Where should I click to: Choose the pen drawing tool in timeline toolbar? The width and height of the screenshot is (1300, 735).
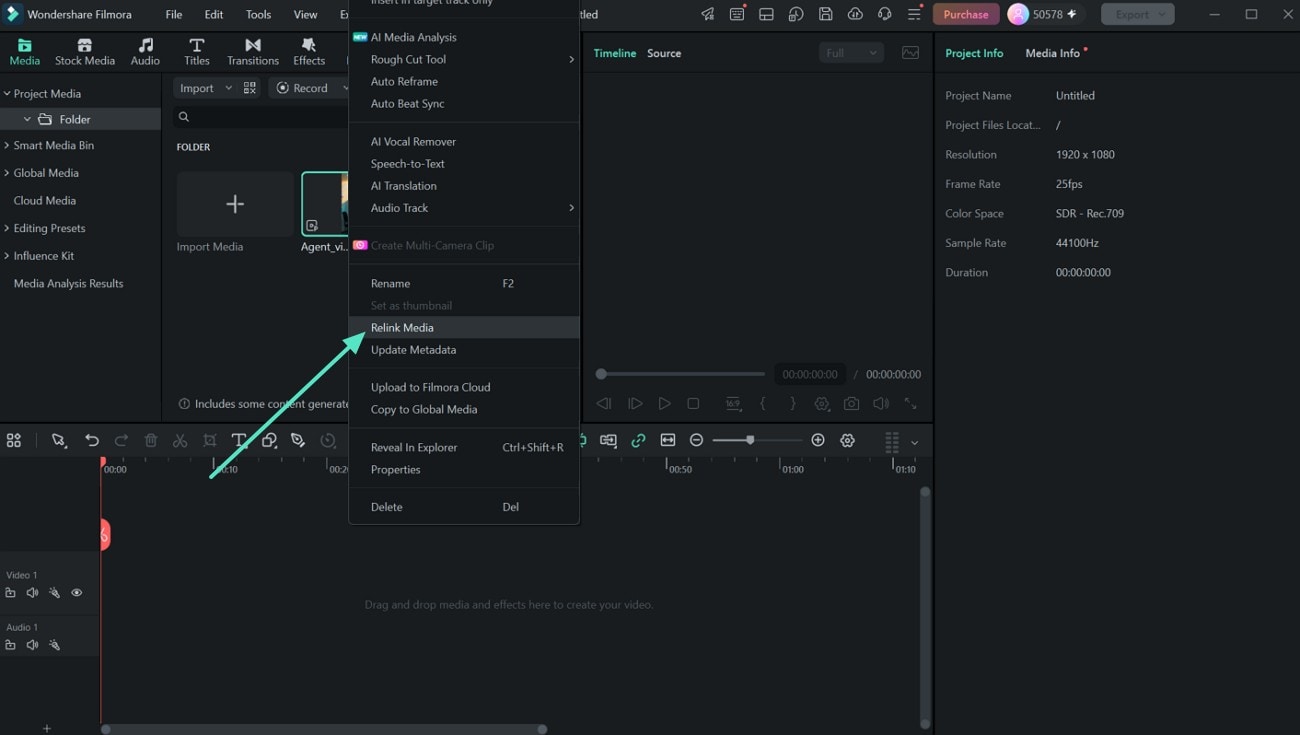pyautogui.click(x=298, y=441)
